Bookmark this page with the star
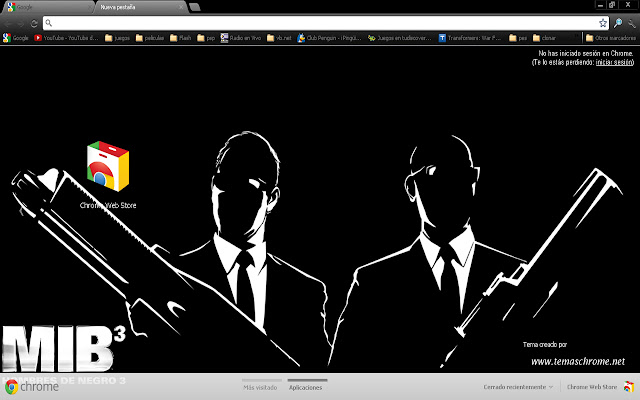 point(602,23)
